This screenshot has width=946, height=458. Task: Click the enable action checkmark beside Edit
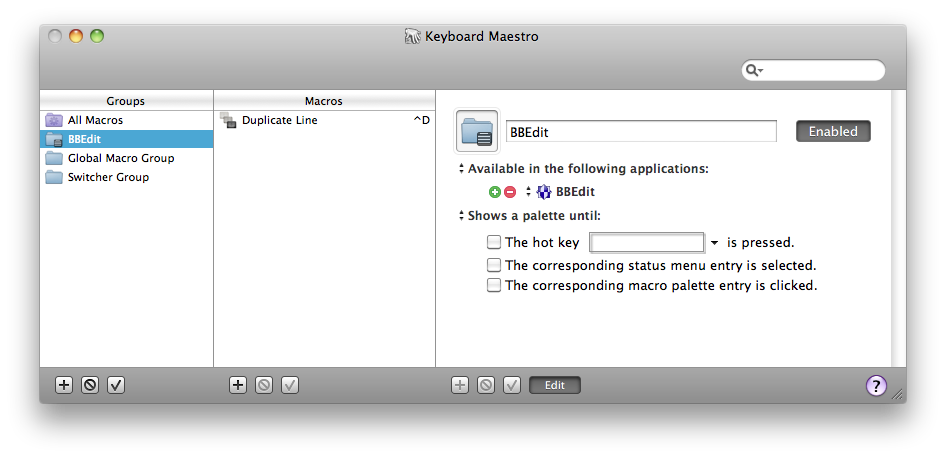(x=512, y=385)
